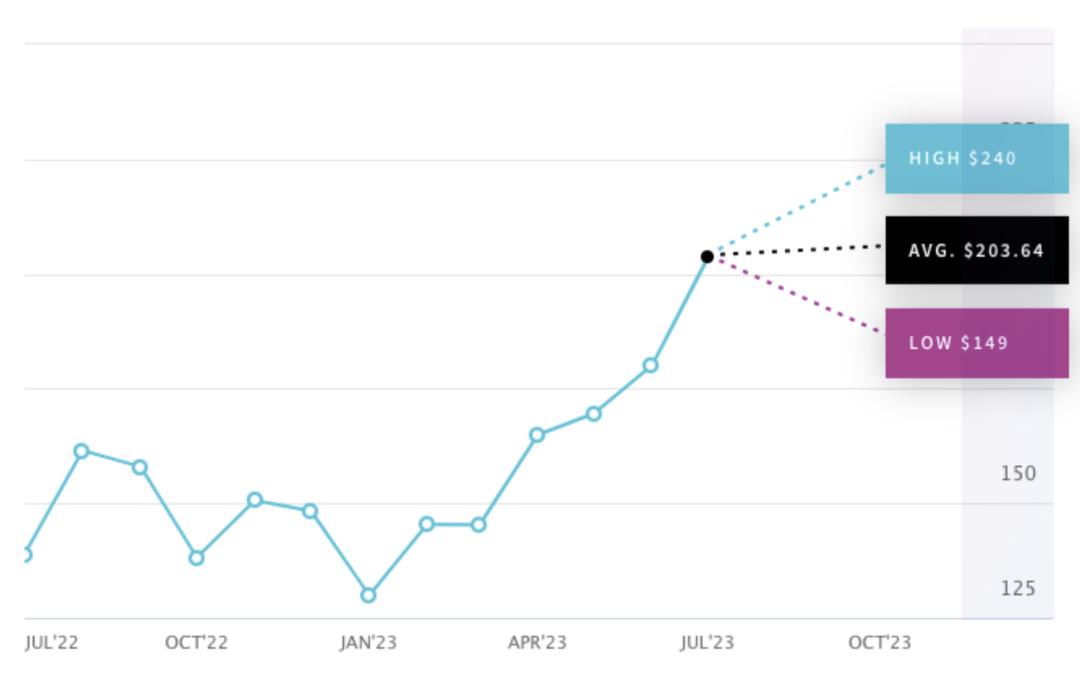Screen dimensions: 1080x675
Task: Click the black Jul'23 data point
Action: [707, 257]
